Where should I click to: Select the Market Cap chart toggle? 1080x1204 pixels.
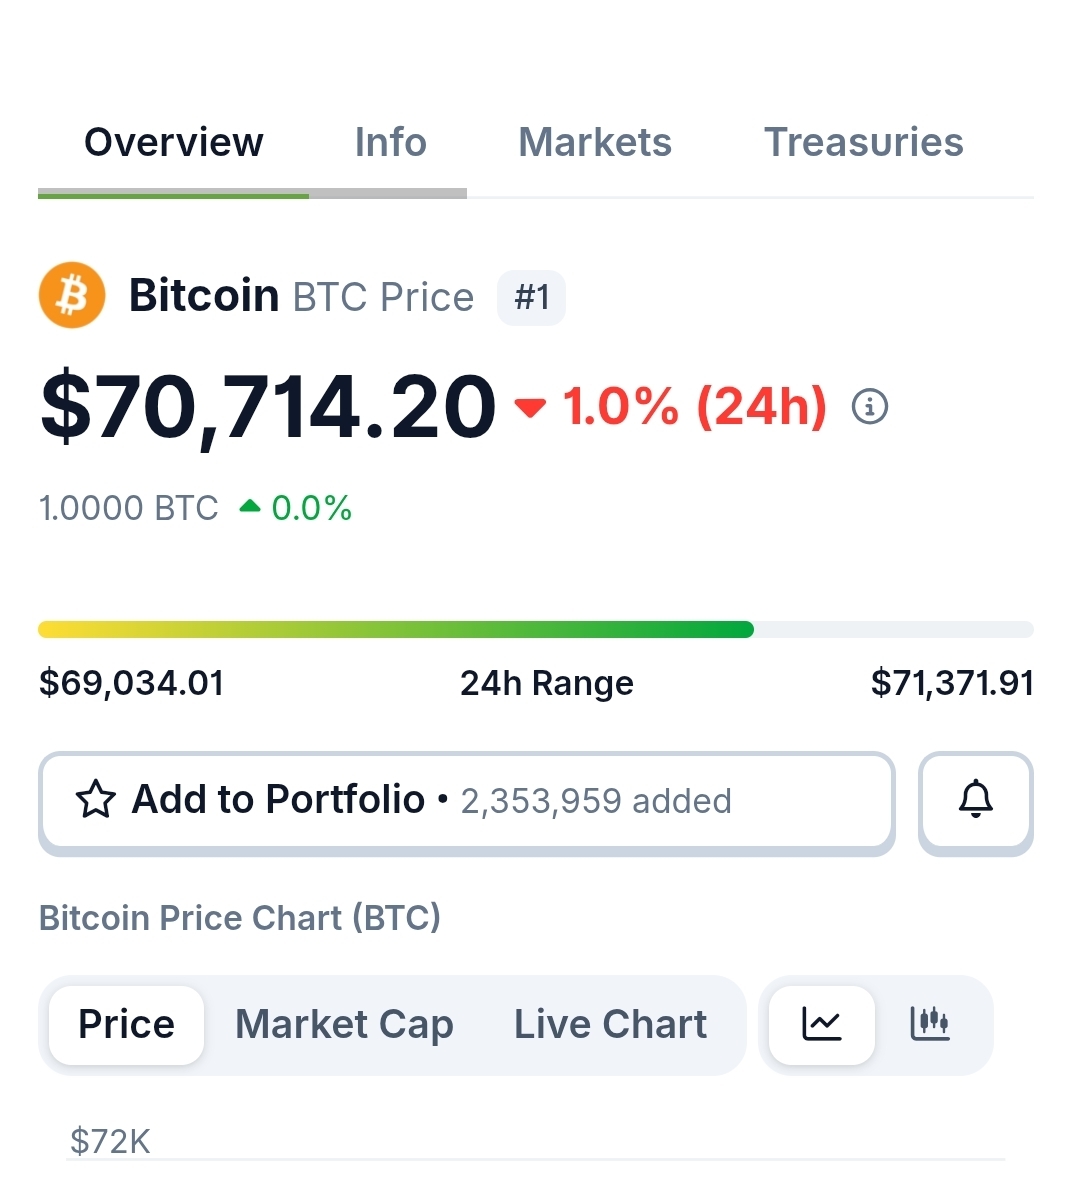(344, 1024)
